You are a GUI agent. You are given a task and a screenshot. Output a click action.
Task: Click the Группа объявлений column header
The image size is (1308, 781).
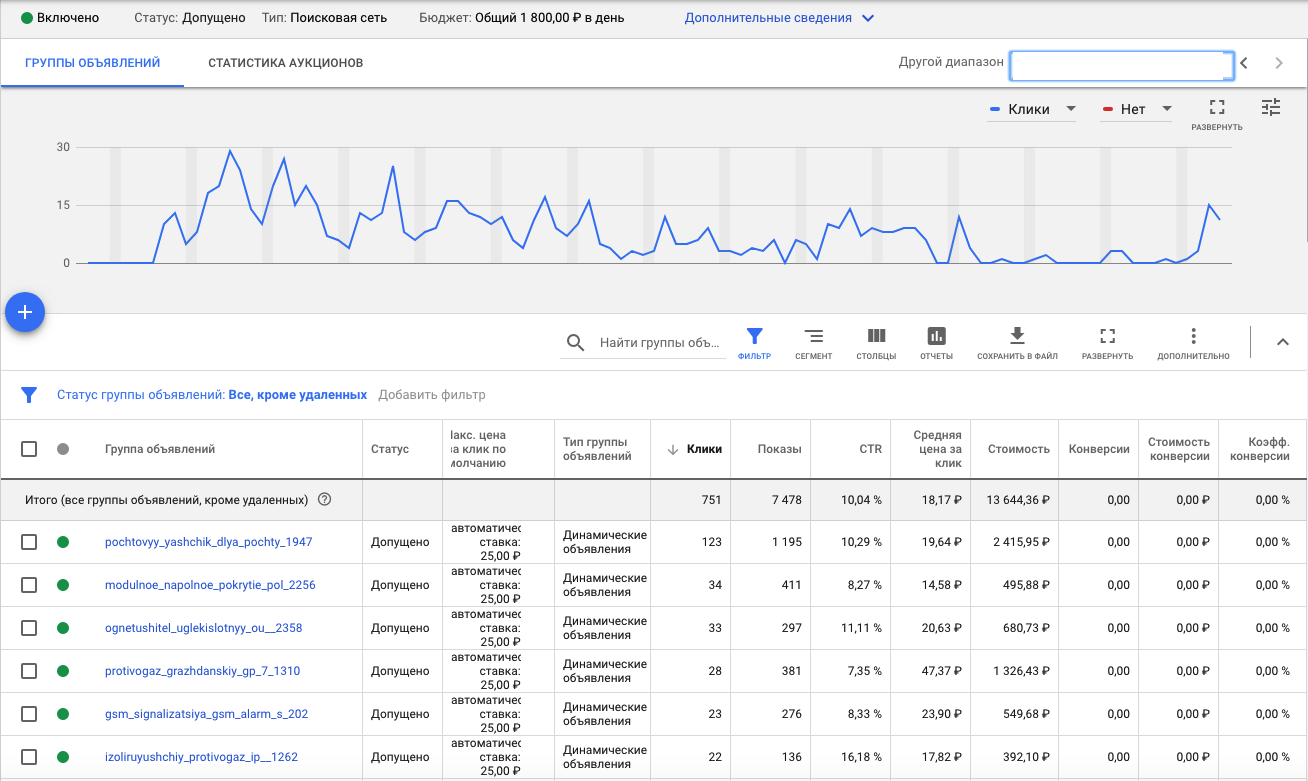click(x=160, y=449)
